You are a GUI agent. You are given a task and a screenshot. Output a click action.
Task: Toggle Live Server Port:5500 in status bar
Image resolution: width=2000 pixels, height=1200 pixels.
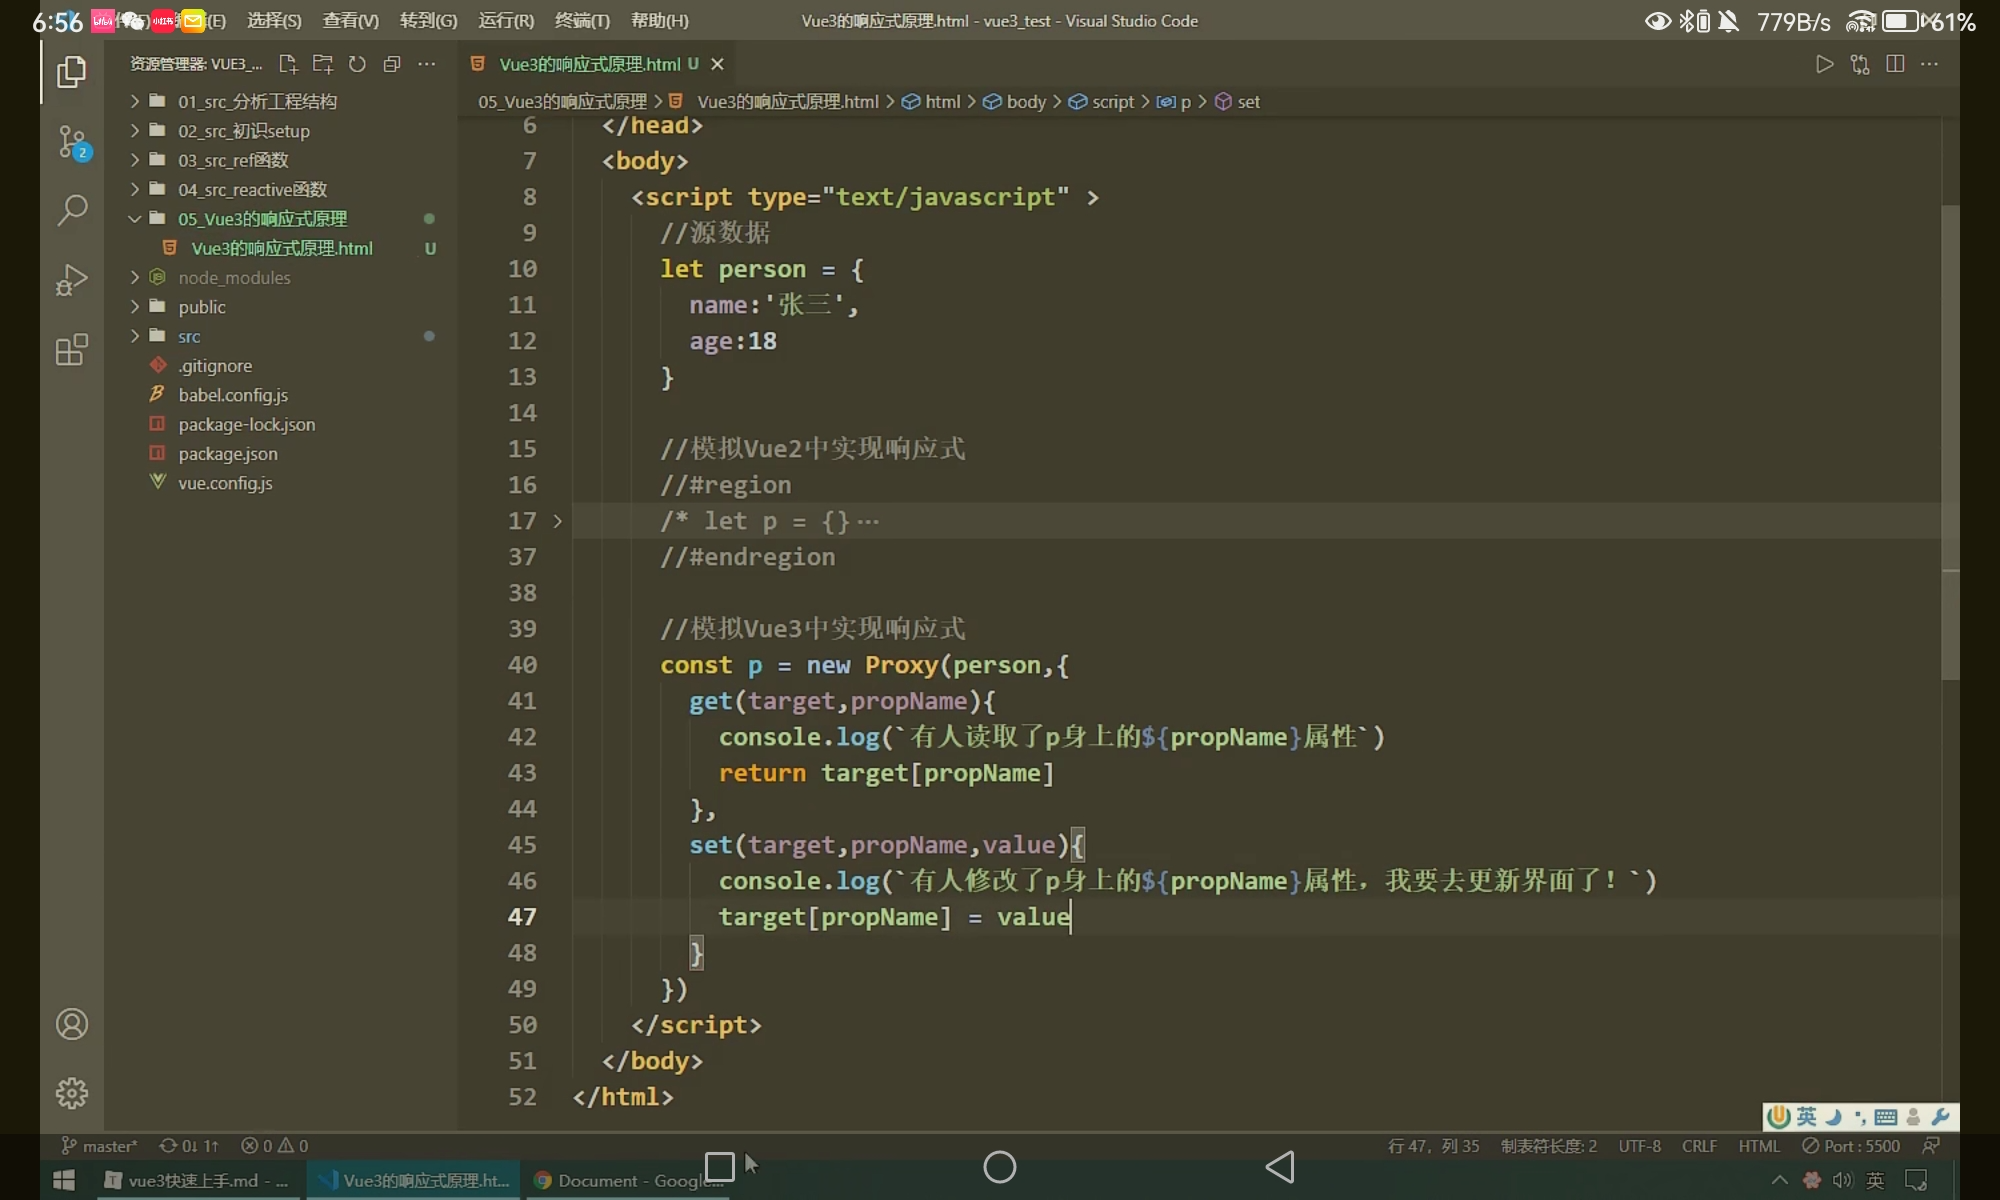click(1851, 1146)
